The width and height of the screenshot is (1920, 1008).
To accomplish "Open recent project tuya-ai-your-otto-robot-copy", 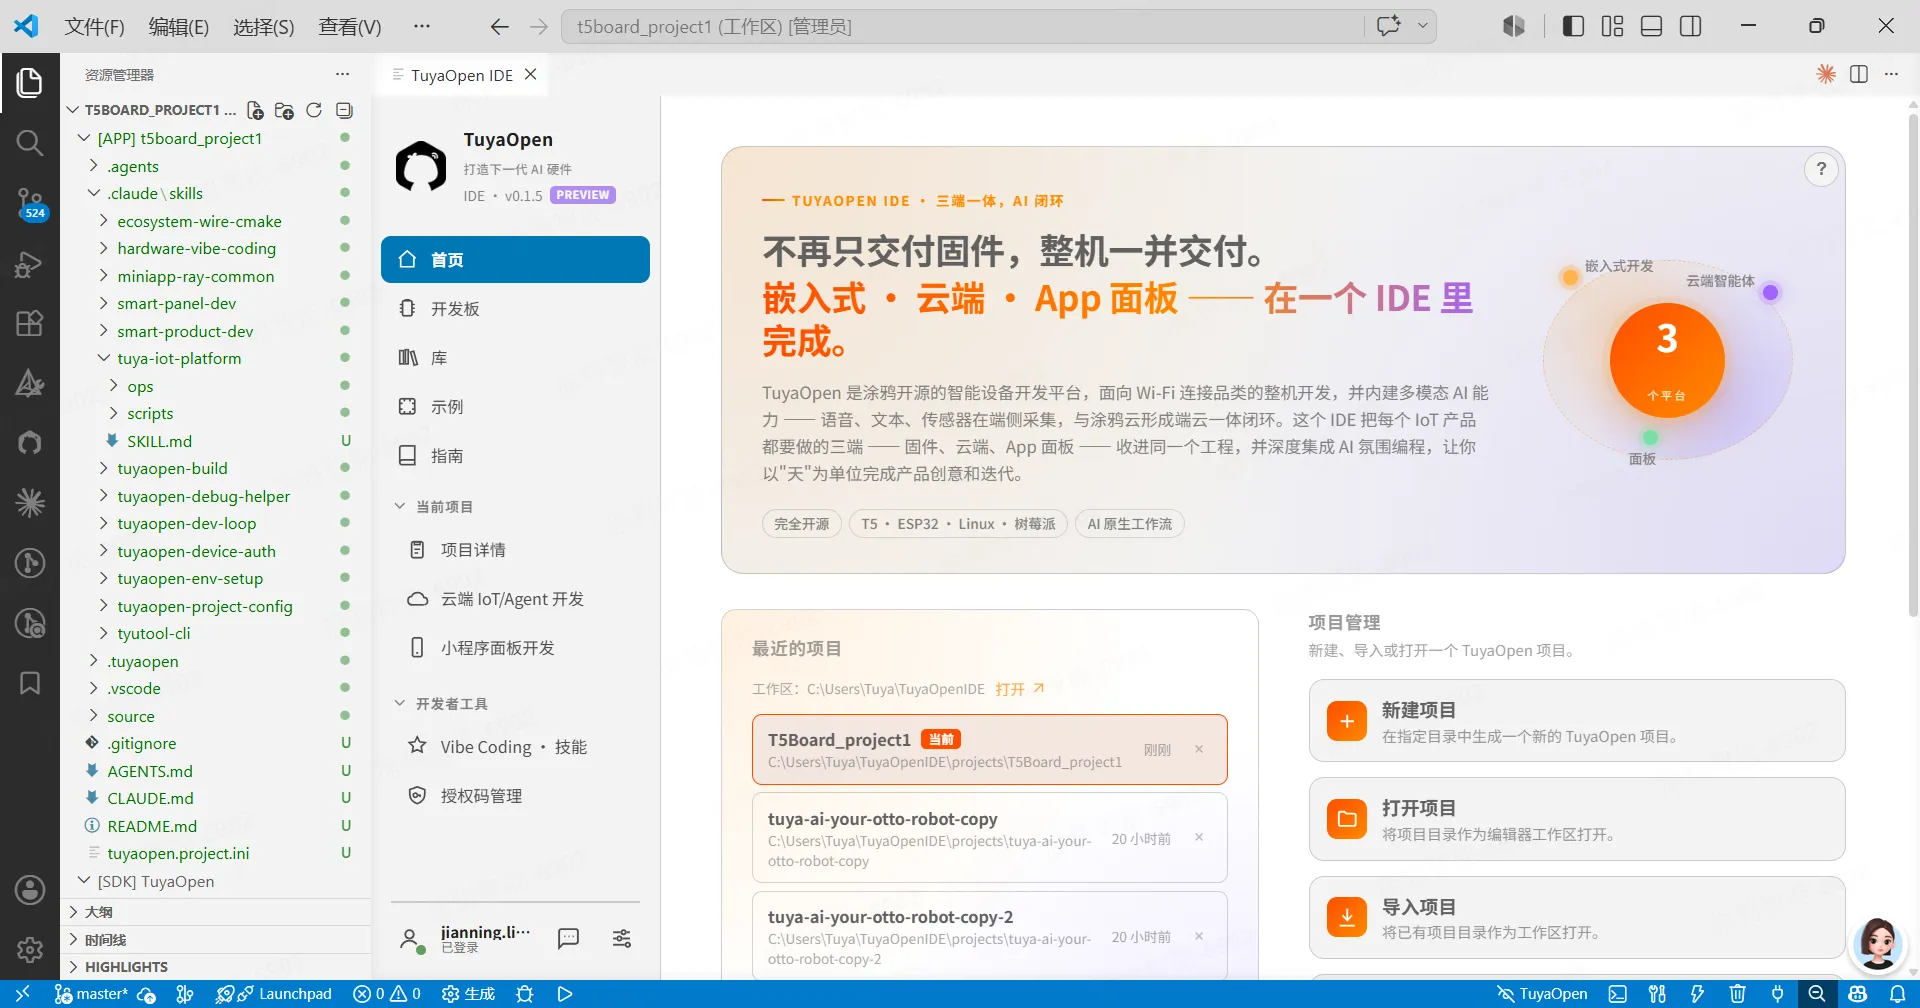I will click(x=989, y=837).
